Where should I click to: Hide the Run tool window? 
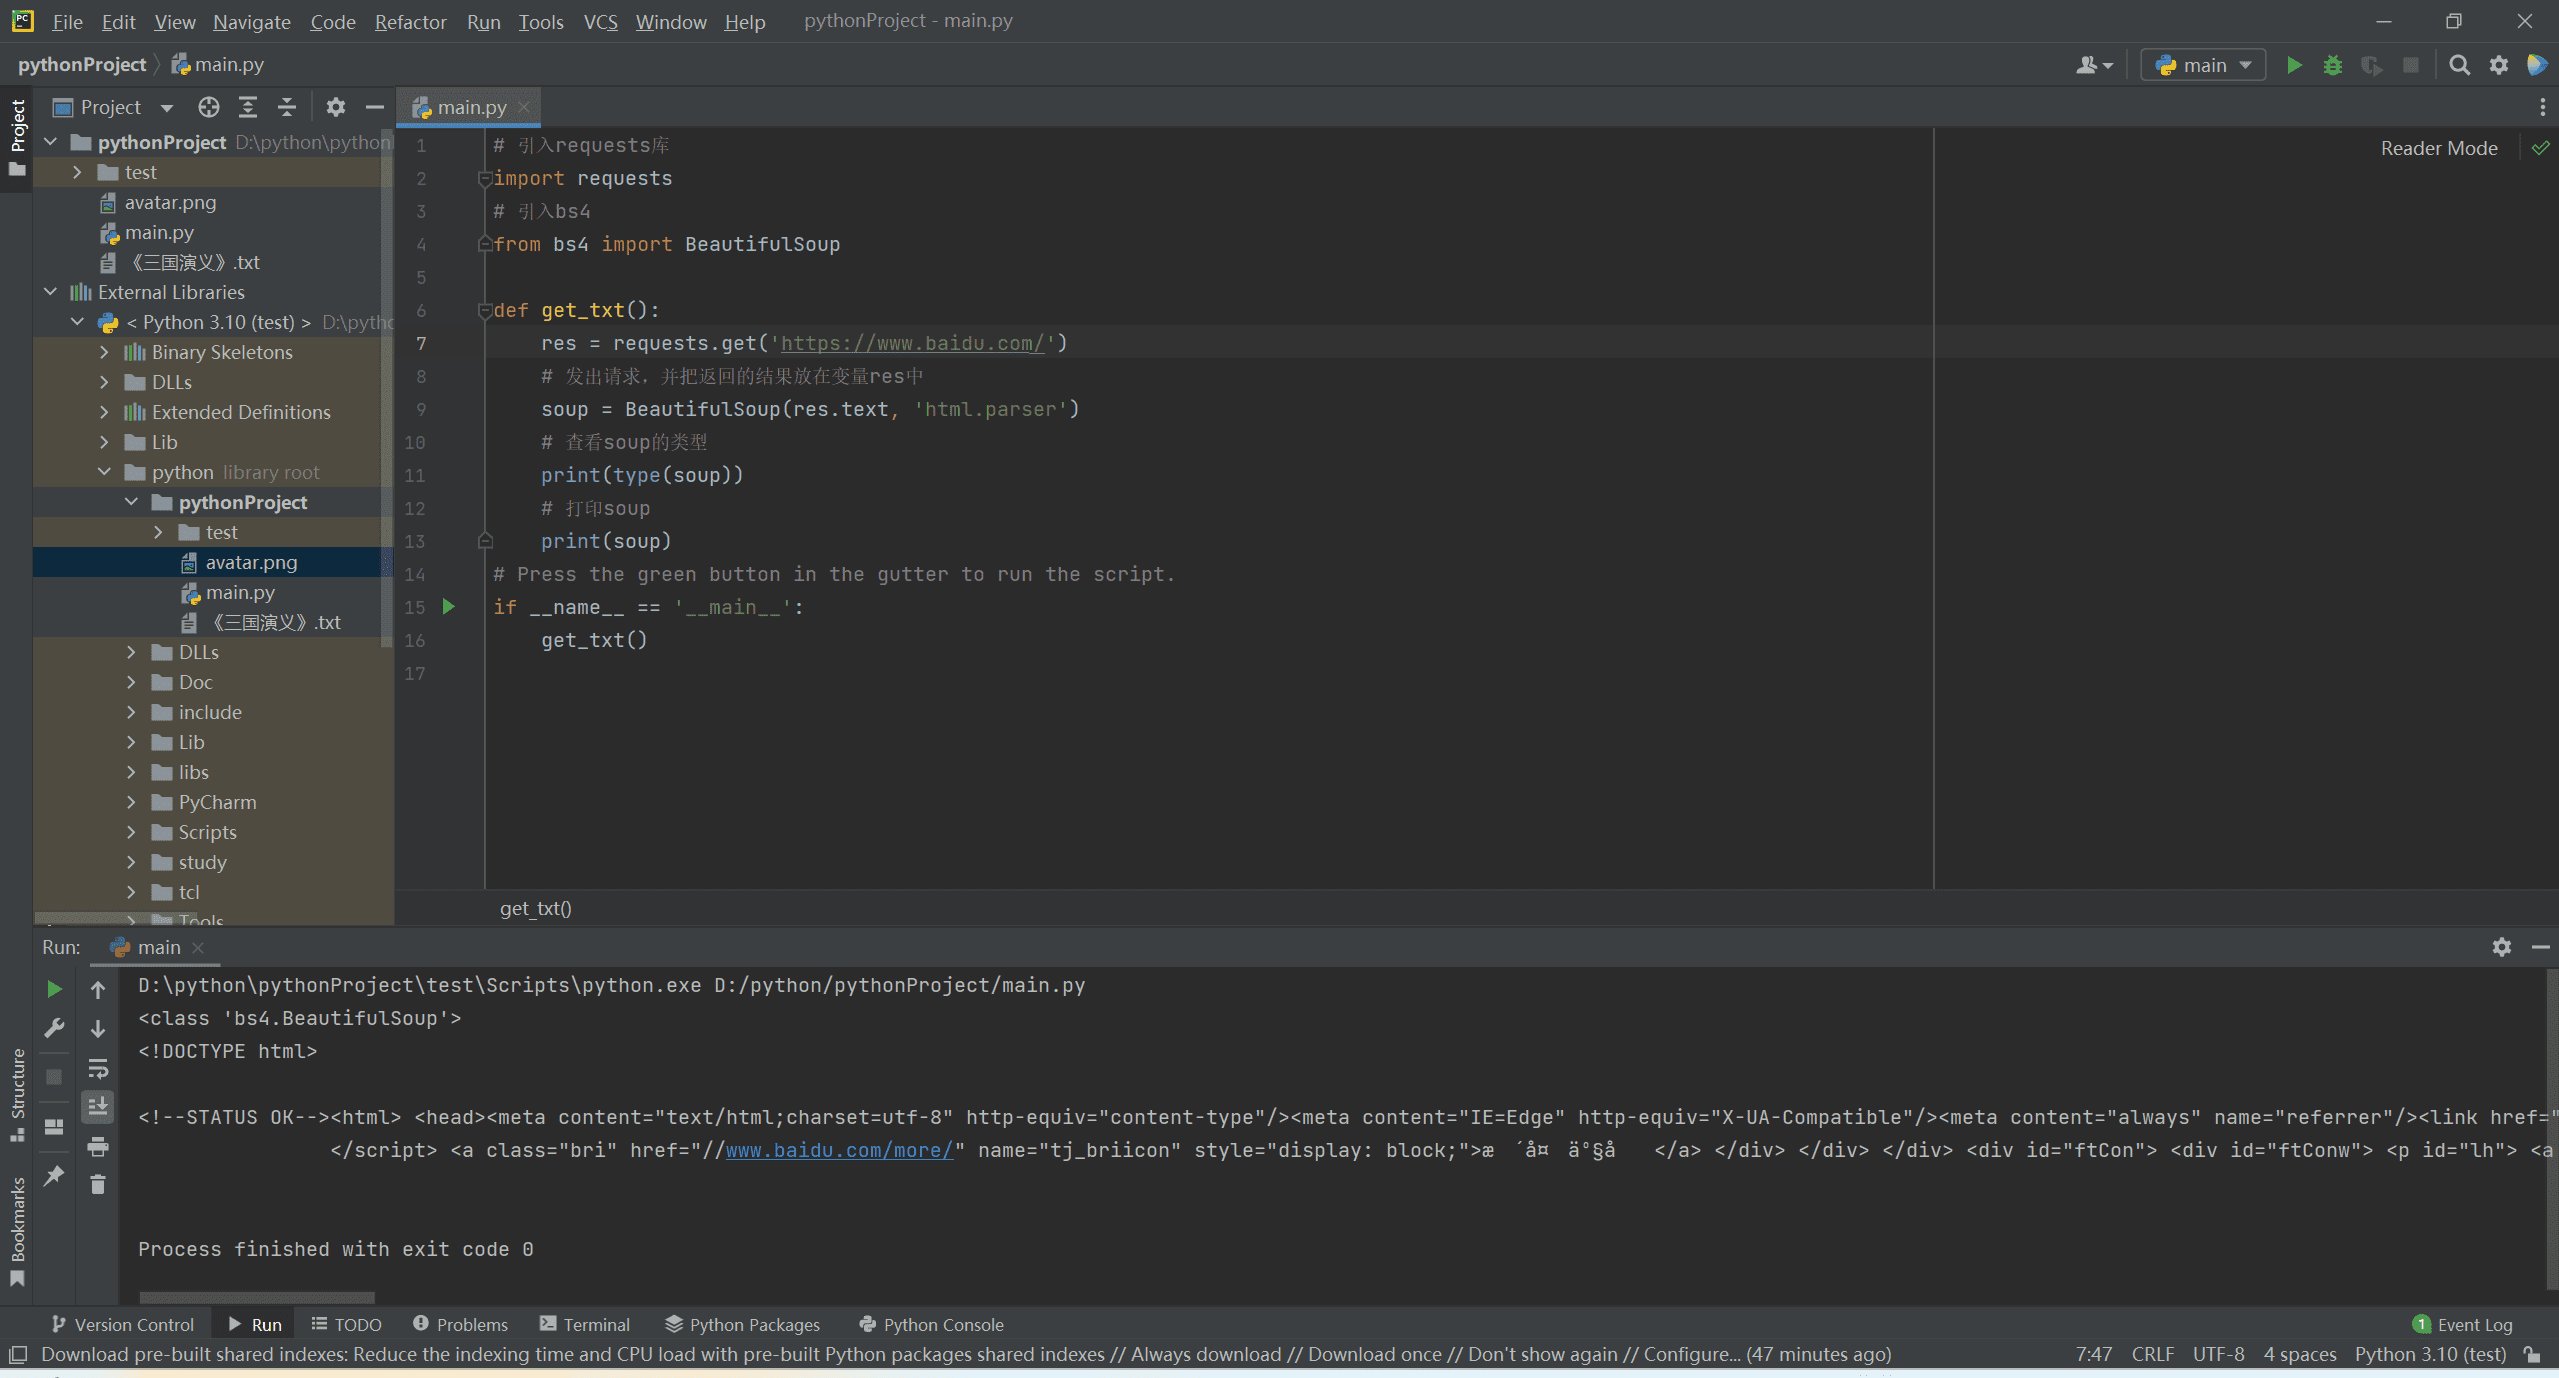tap(2540, 947)
